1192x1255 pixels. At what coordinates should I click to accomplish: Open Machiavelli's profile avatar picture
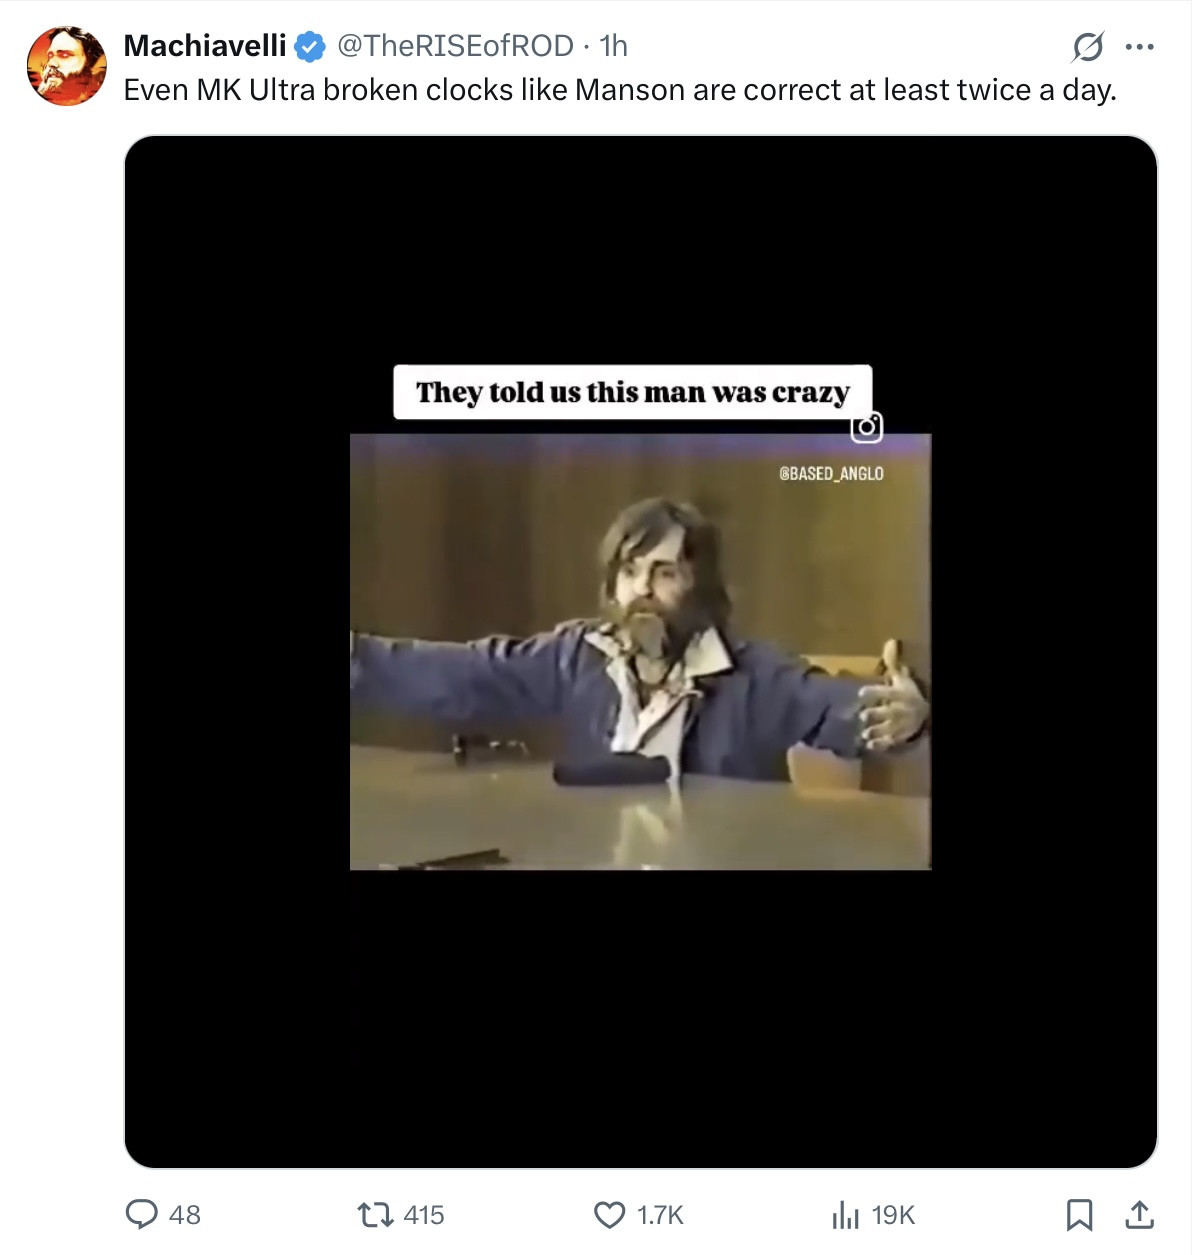pos(66,66)
